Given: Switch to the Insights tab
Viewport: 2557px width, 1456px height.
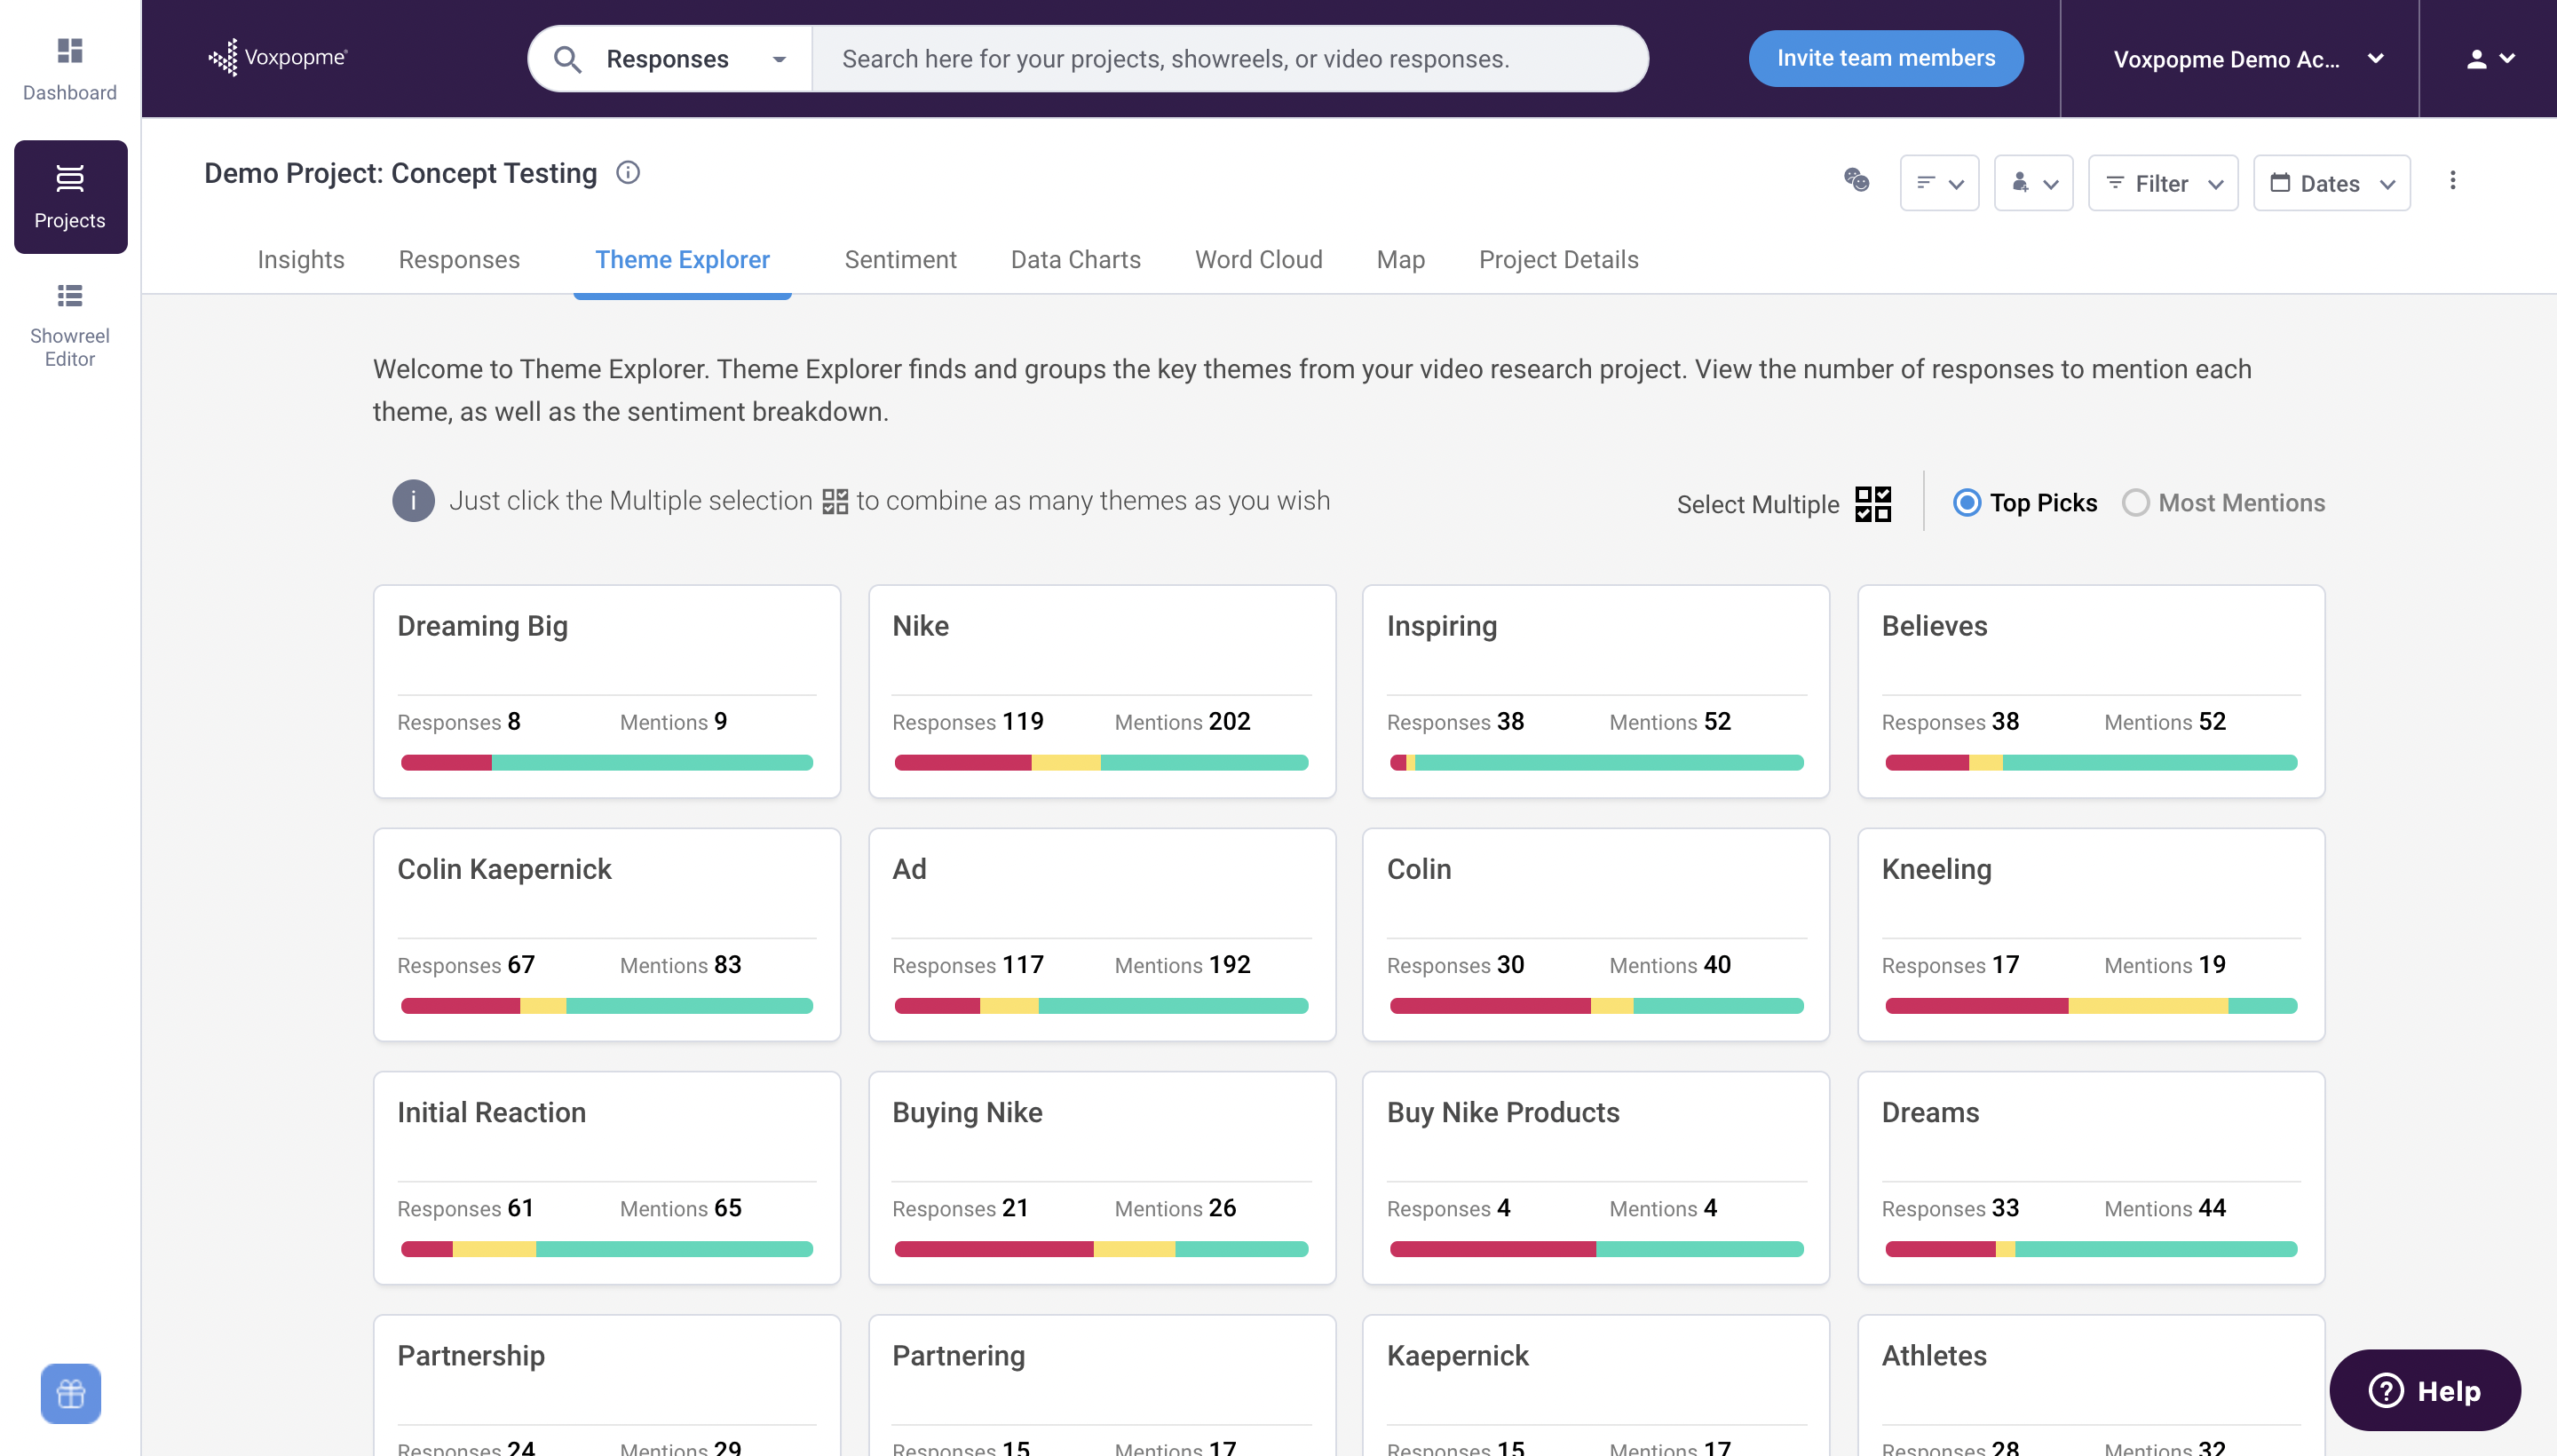Looking at the screenshot, I should coord(301,260).
